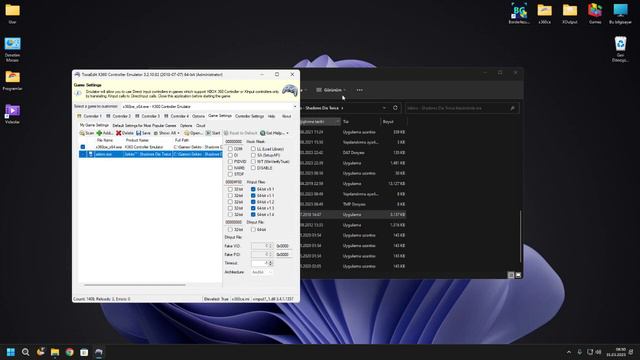Enable the LL (Load Library) checkbox

pos(253,149)
